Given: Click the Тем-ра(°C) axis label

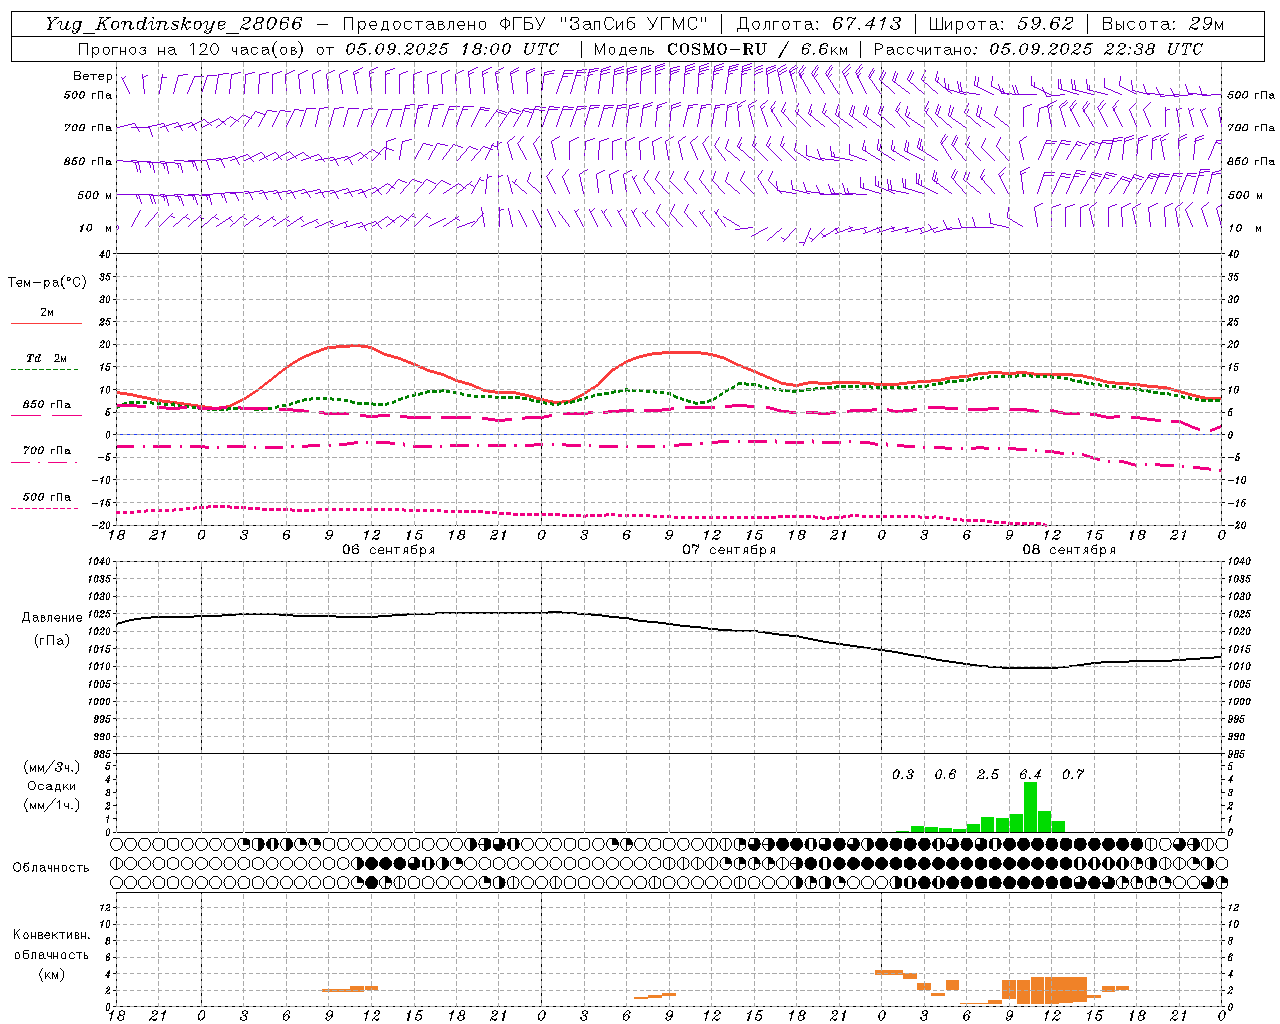Looking at the screenshot, I should tap(47, 282).
